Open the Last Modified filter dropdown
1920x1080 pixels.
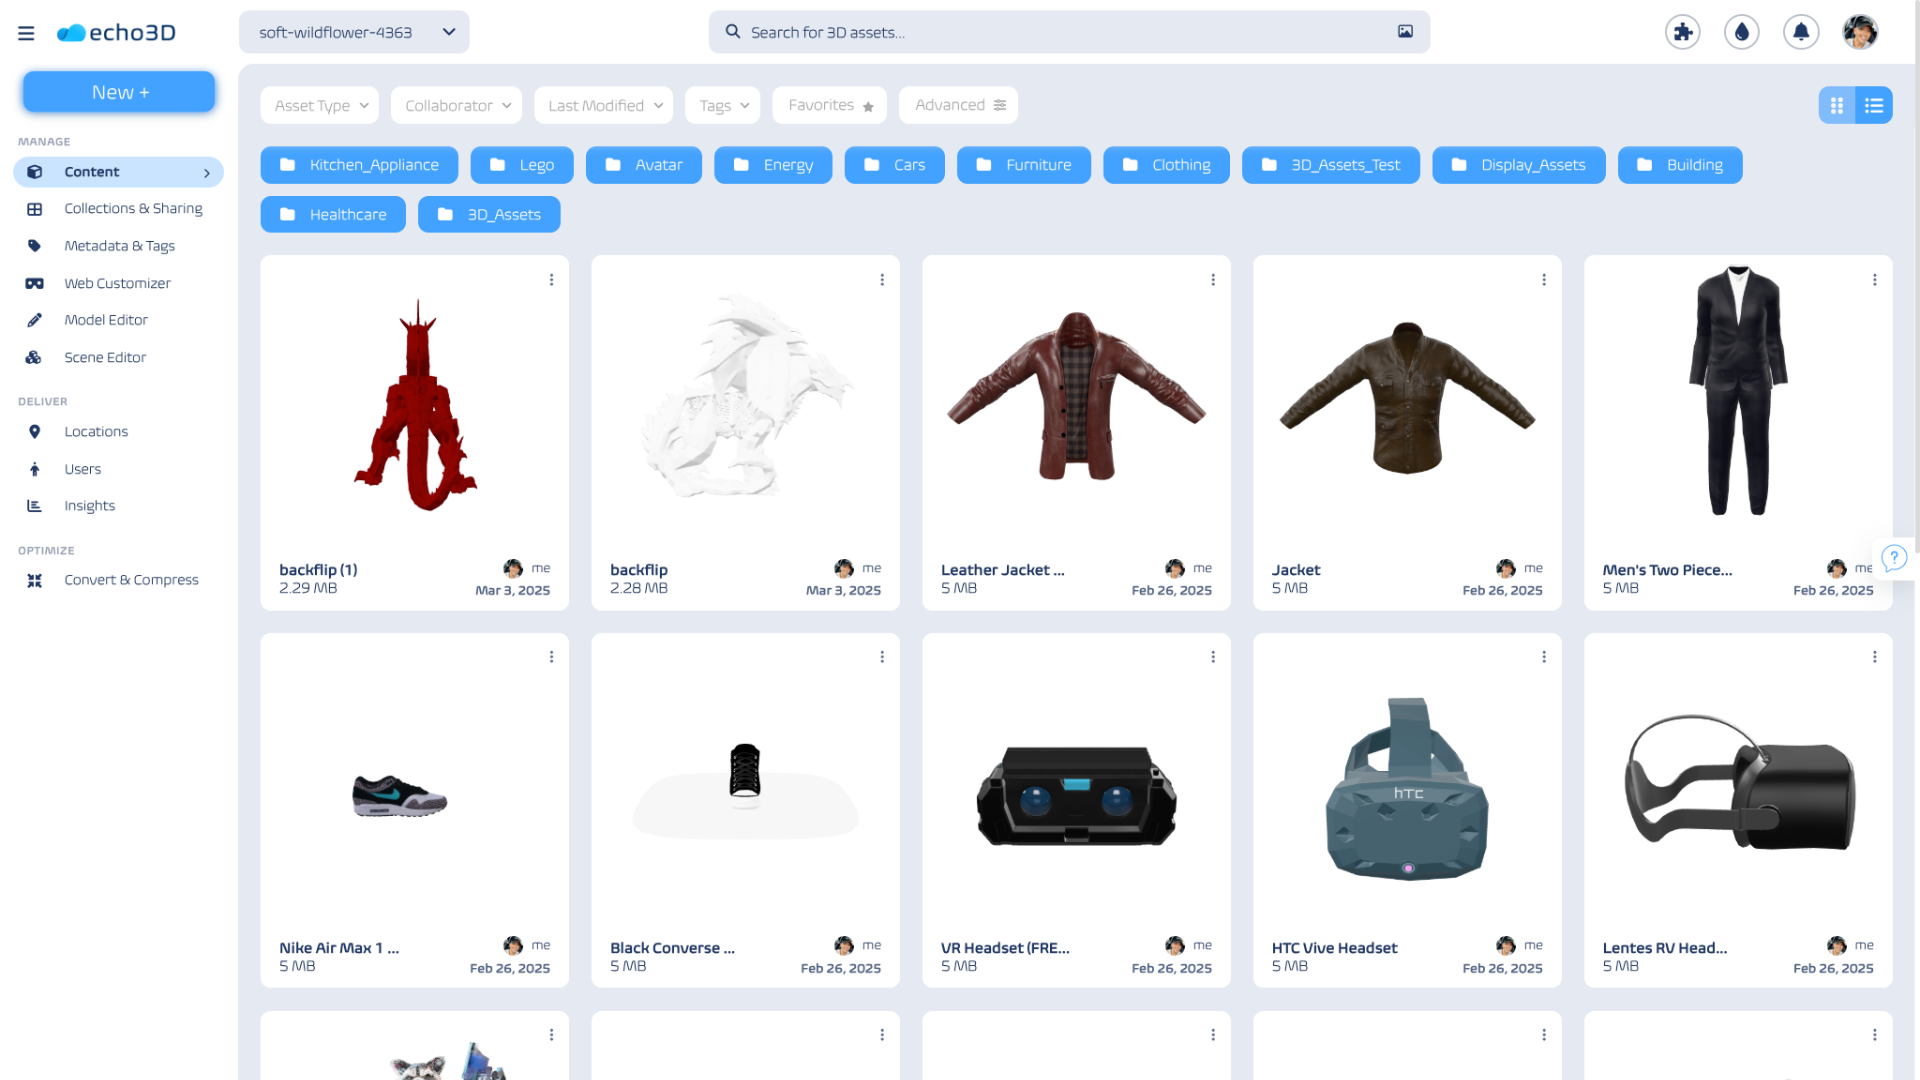tap(604, 105)
